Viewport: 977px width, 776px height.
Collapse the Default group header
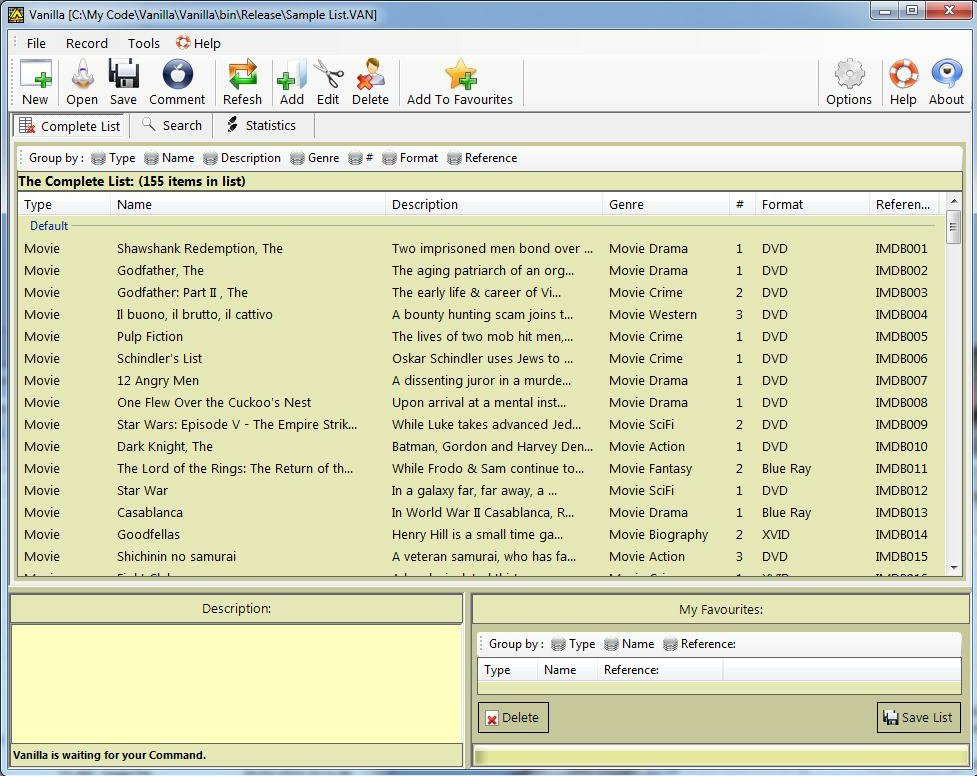(49, 226)
